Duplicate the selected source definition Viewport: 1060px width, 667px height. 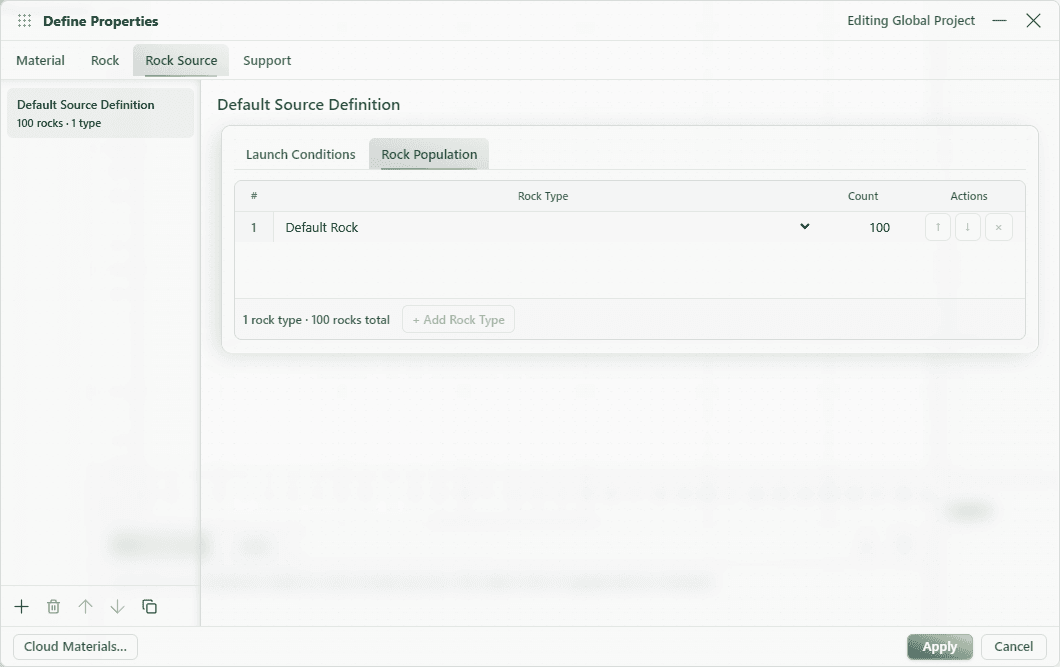coord(149,607)
